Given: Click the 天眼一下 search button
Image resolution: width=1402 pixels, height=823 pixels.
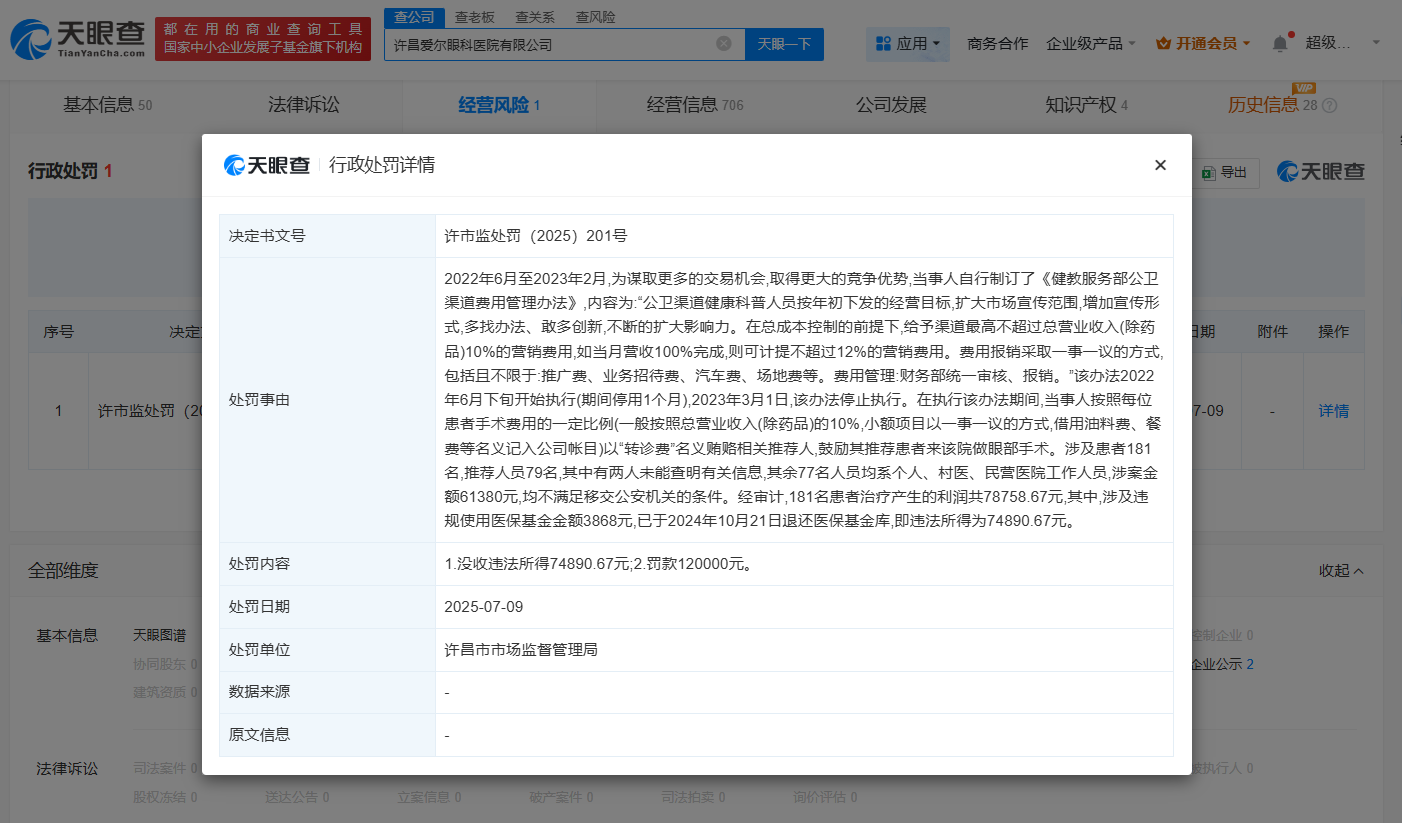Looking at the screenshot, I should click(784, 44).
